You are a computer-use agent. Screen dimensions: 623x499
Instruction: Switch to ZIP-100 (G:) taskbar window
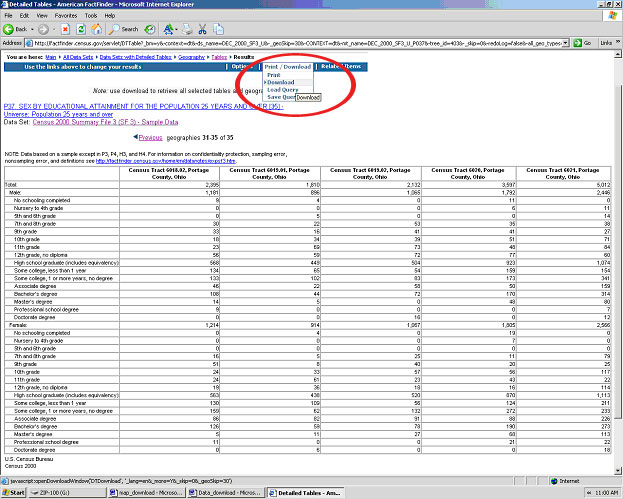[x=67, y=493]
